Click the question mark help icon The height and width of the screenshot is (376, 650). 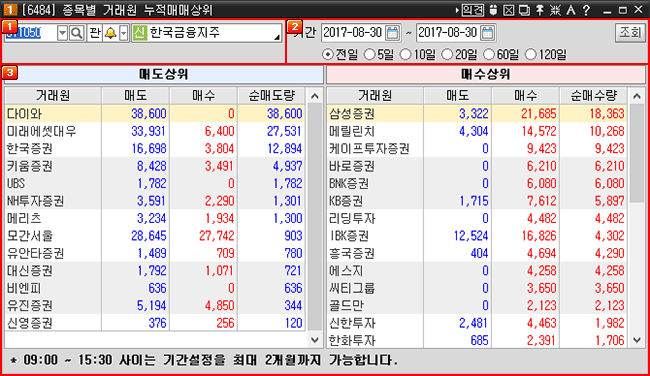click(586, 10)
